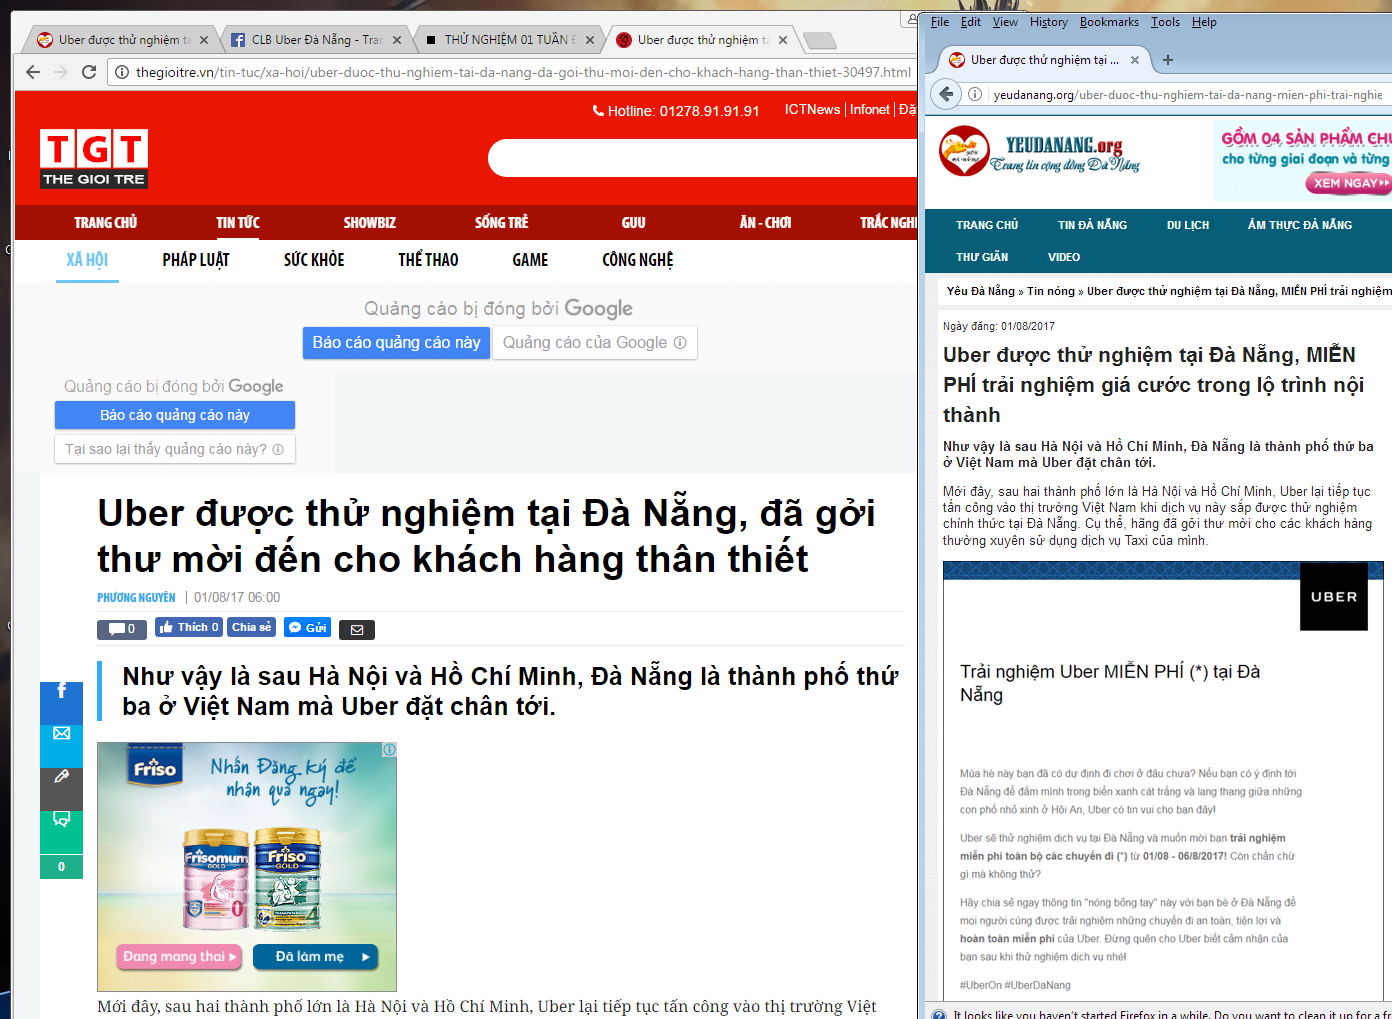Click 'Tin nóng' breadcrumb link in Firefox
This screenshot has height=1019, width=1392.
[x=1050, y=291]
